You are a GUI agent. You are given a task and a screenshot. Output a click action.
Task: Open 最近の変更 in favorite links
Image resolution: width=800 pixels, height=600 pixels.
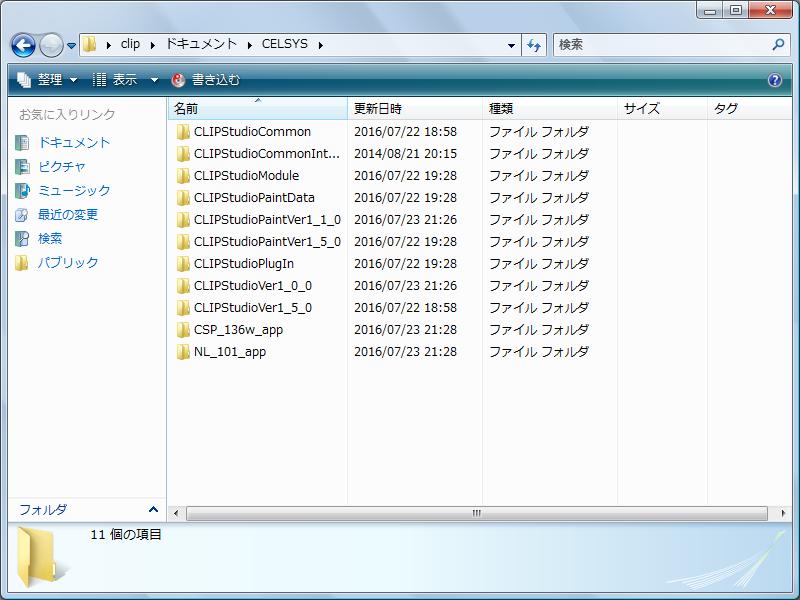tap(68, 214)
